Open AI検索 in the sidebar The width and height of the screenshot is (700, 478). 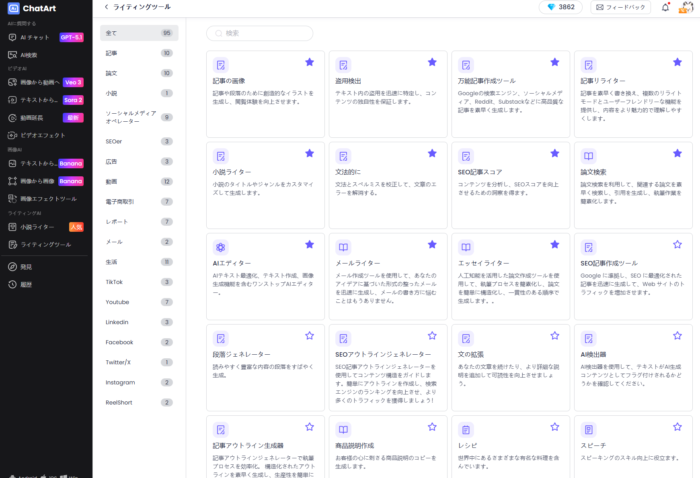(46, 55)
